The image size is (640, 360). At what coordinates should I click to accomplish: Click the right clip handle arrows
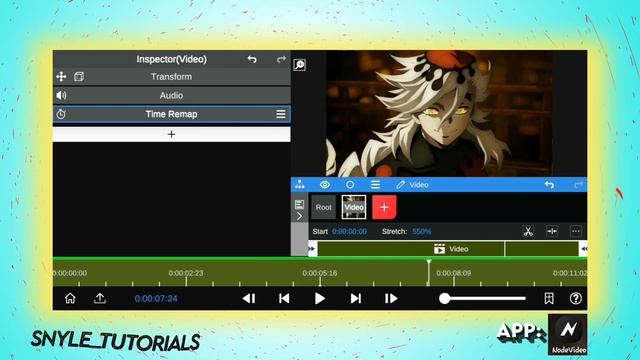coord(584,249)
